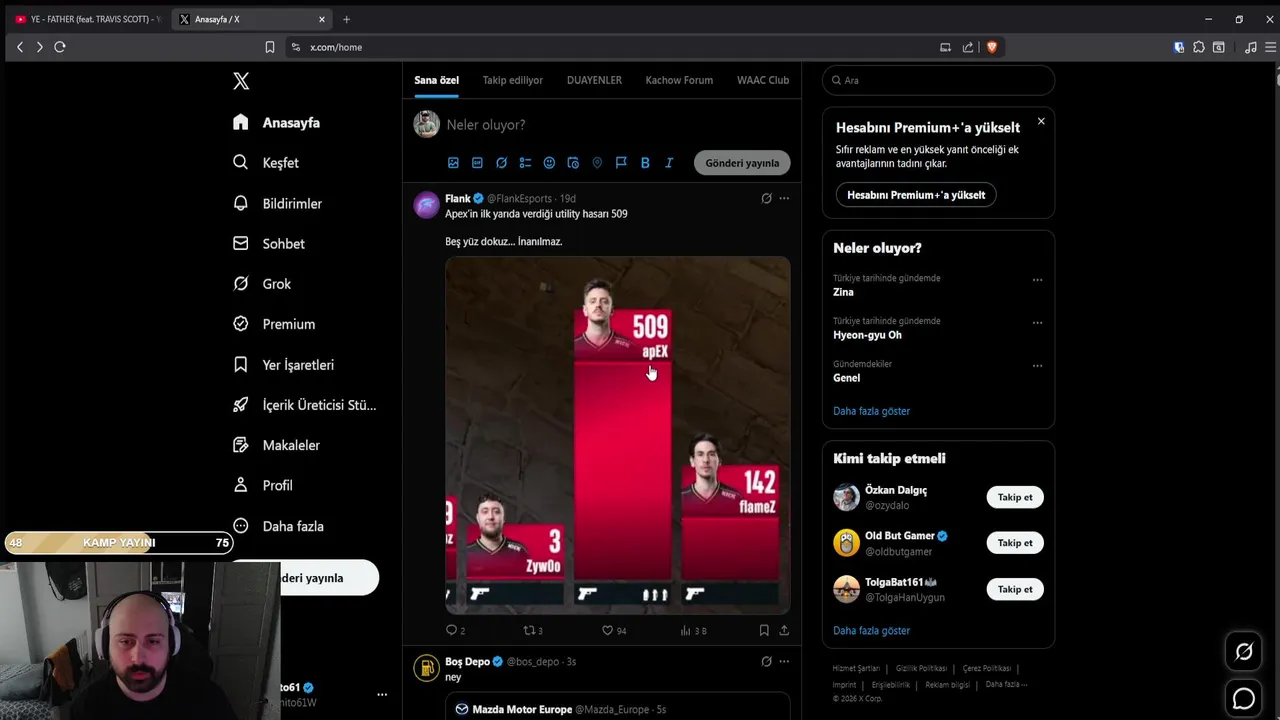Screen dimensions: 1280x720
Task: Click Gönderi yayınla button in composer
Action: click(742, 163)
